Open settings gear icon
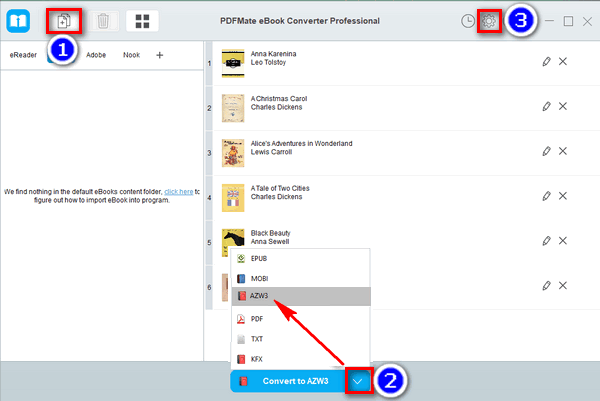This screenshot has width=600, height=401. 489,21
